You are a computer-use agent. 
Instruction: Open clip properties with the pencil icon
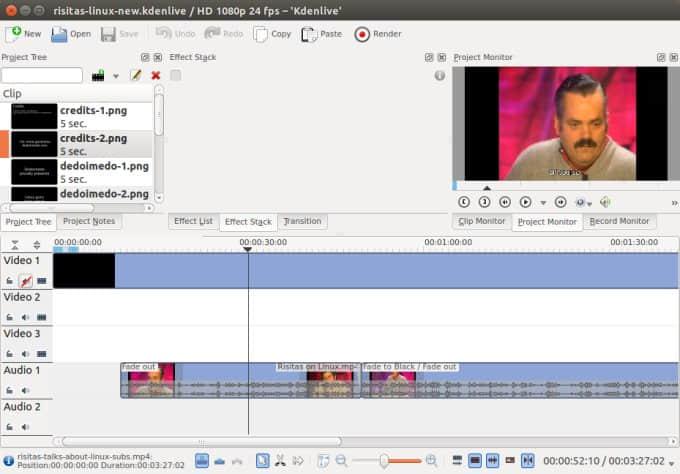[136, 76]
